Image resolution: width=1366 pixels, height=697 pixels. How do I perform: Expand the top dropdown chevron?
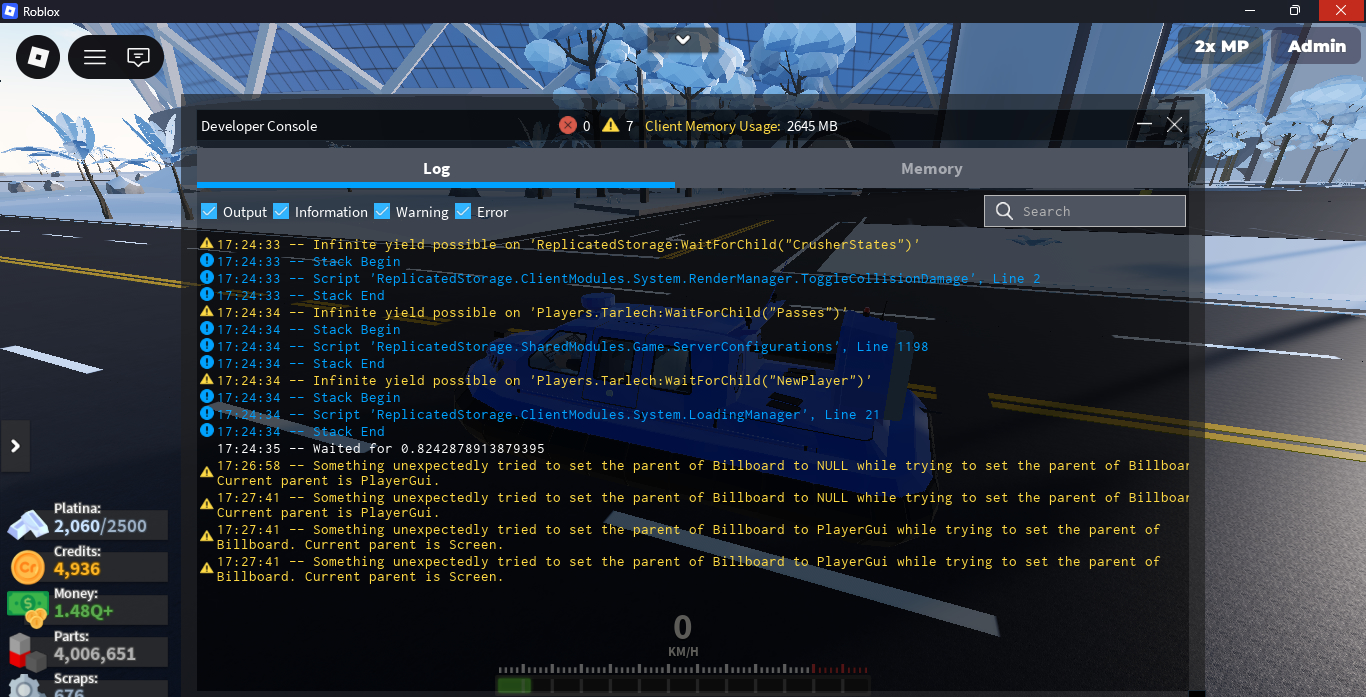pos(683,40)
